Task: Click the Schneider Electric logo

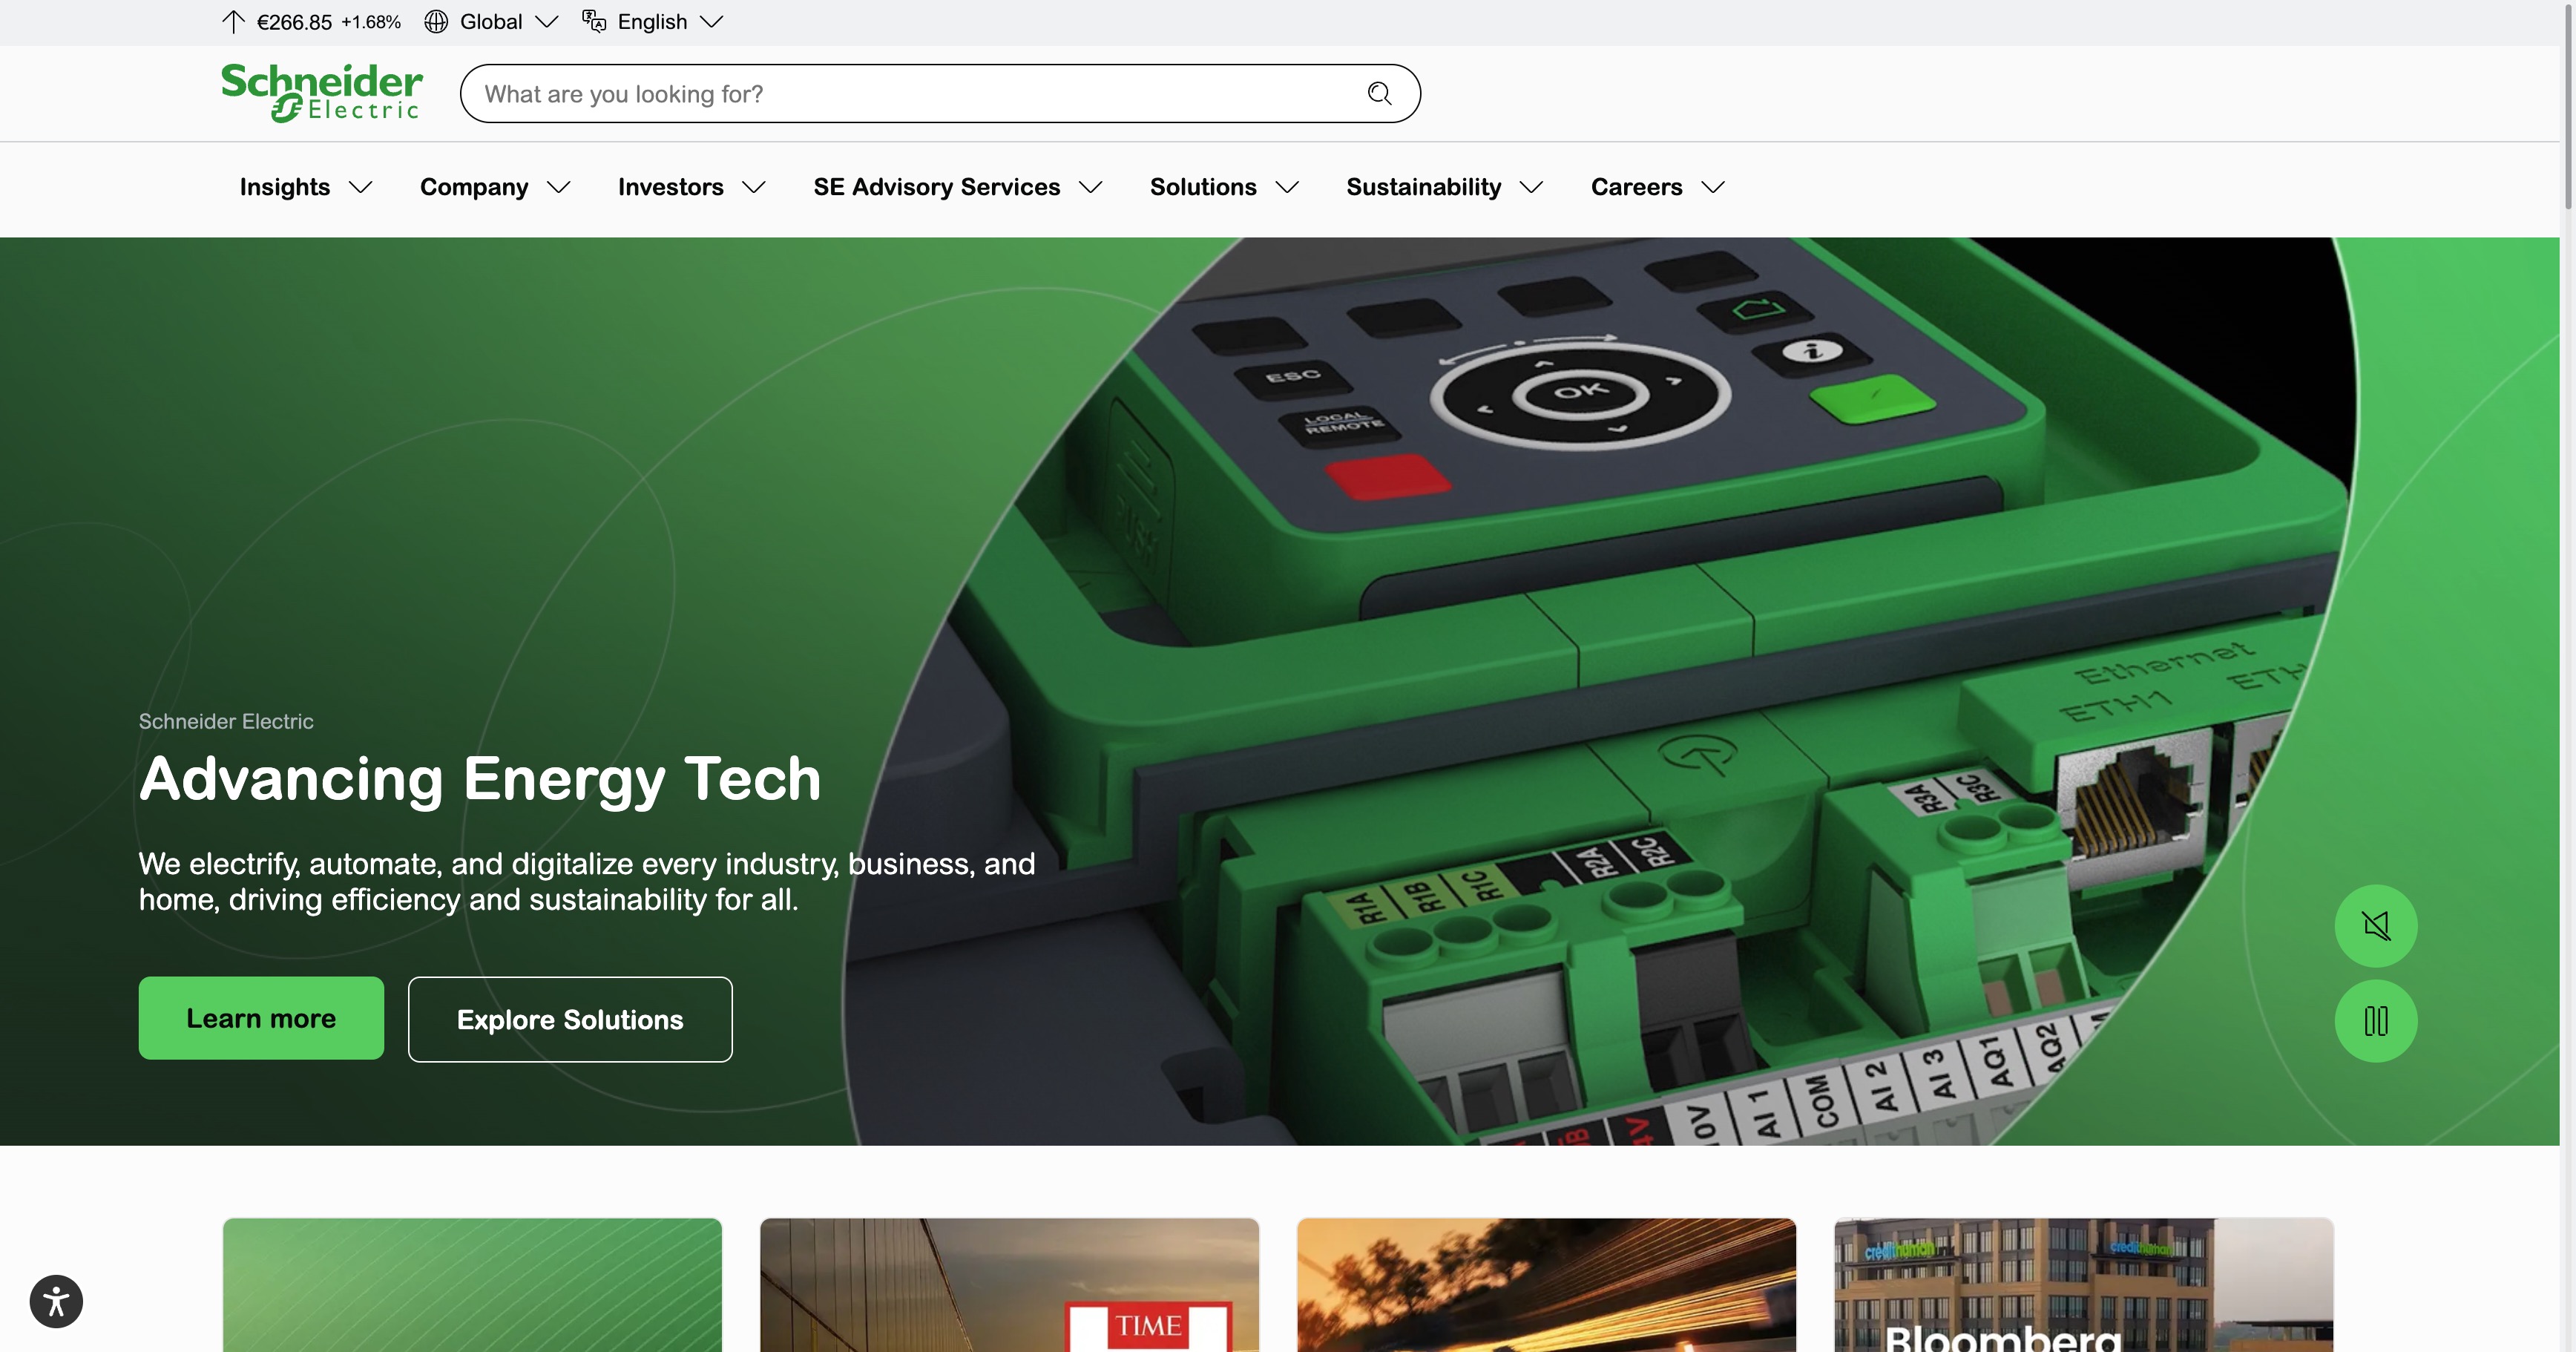Action: coord(322,93)
